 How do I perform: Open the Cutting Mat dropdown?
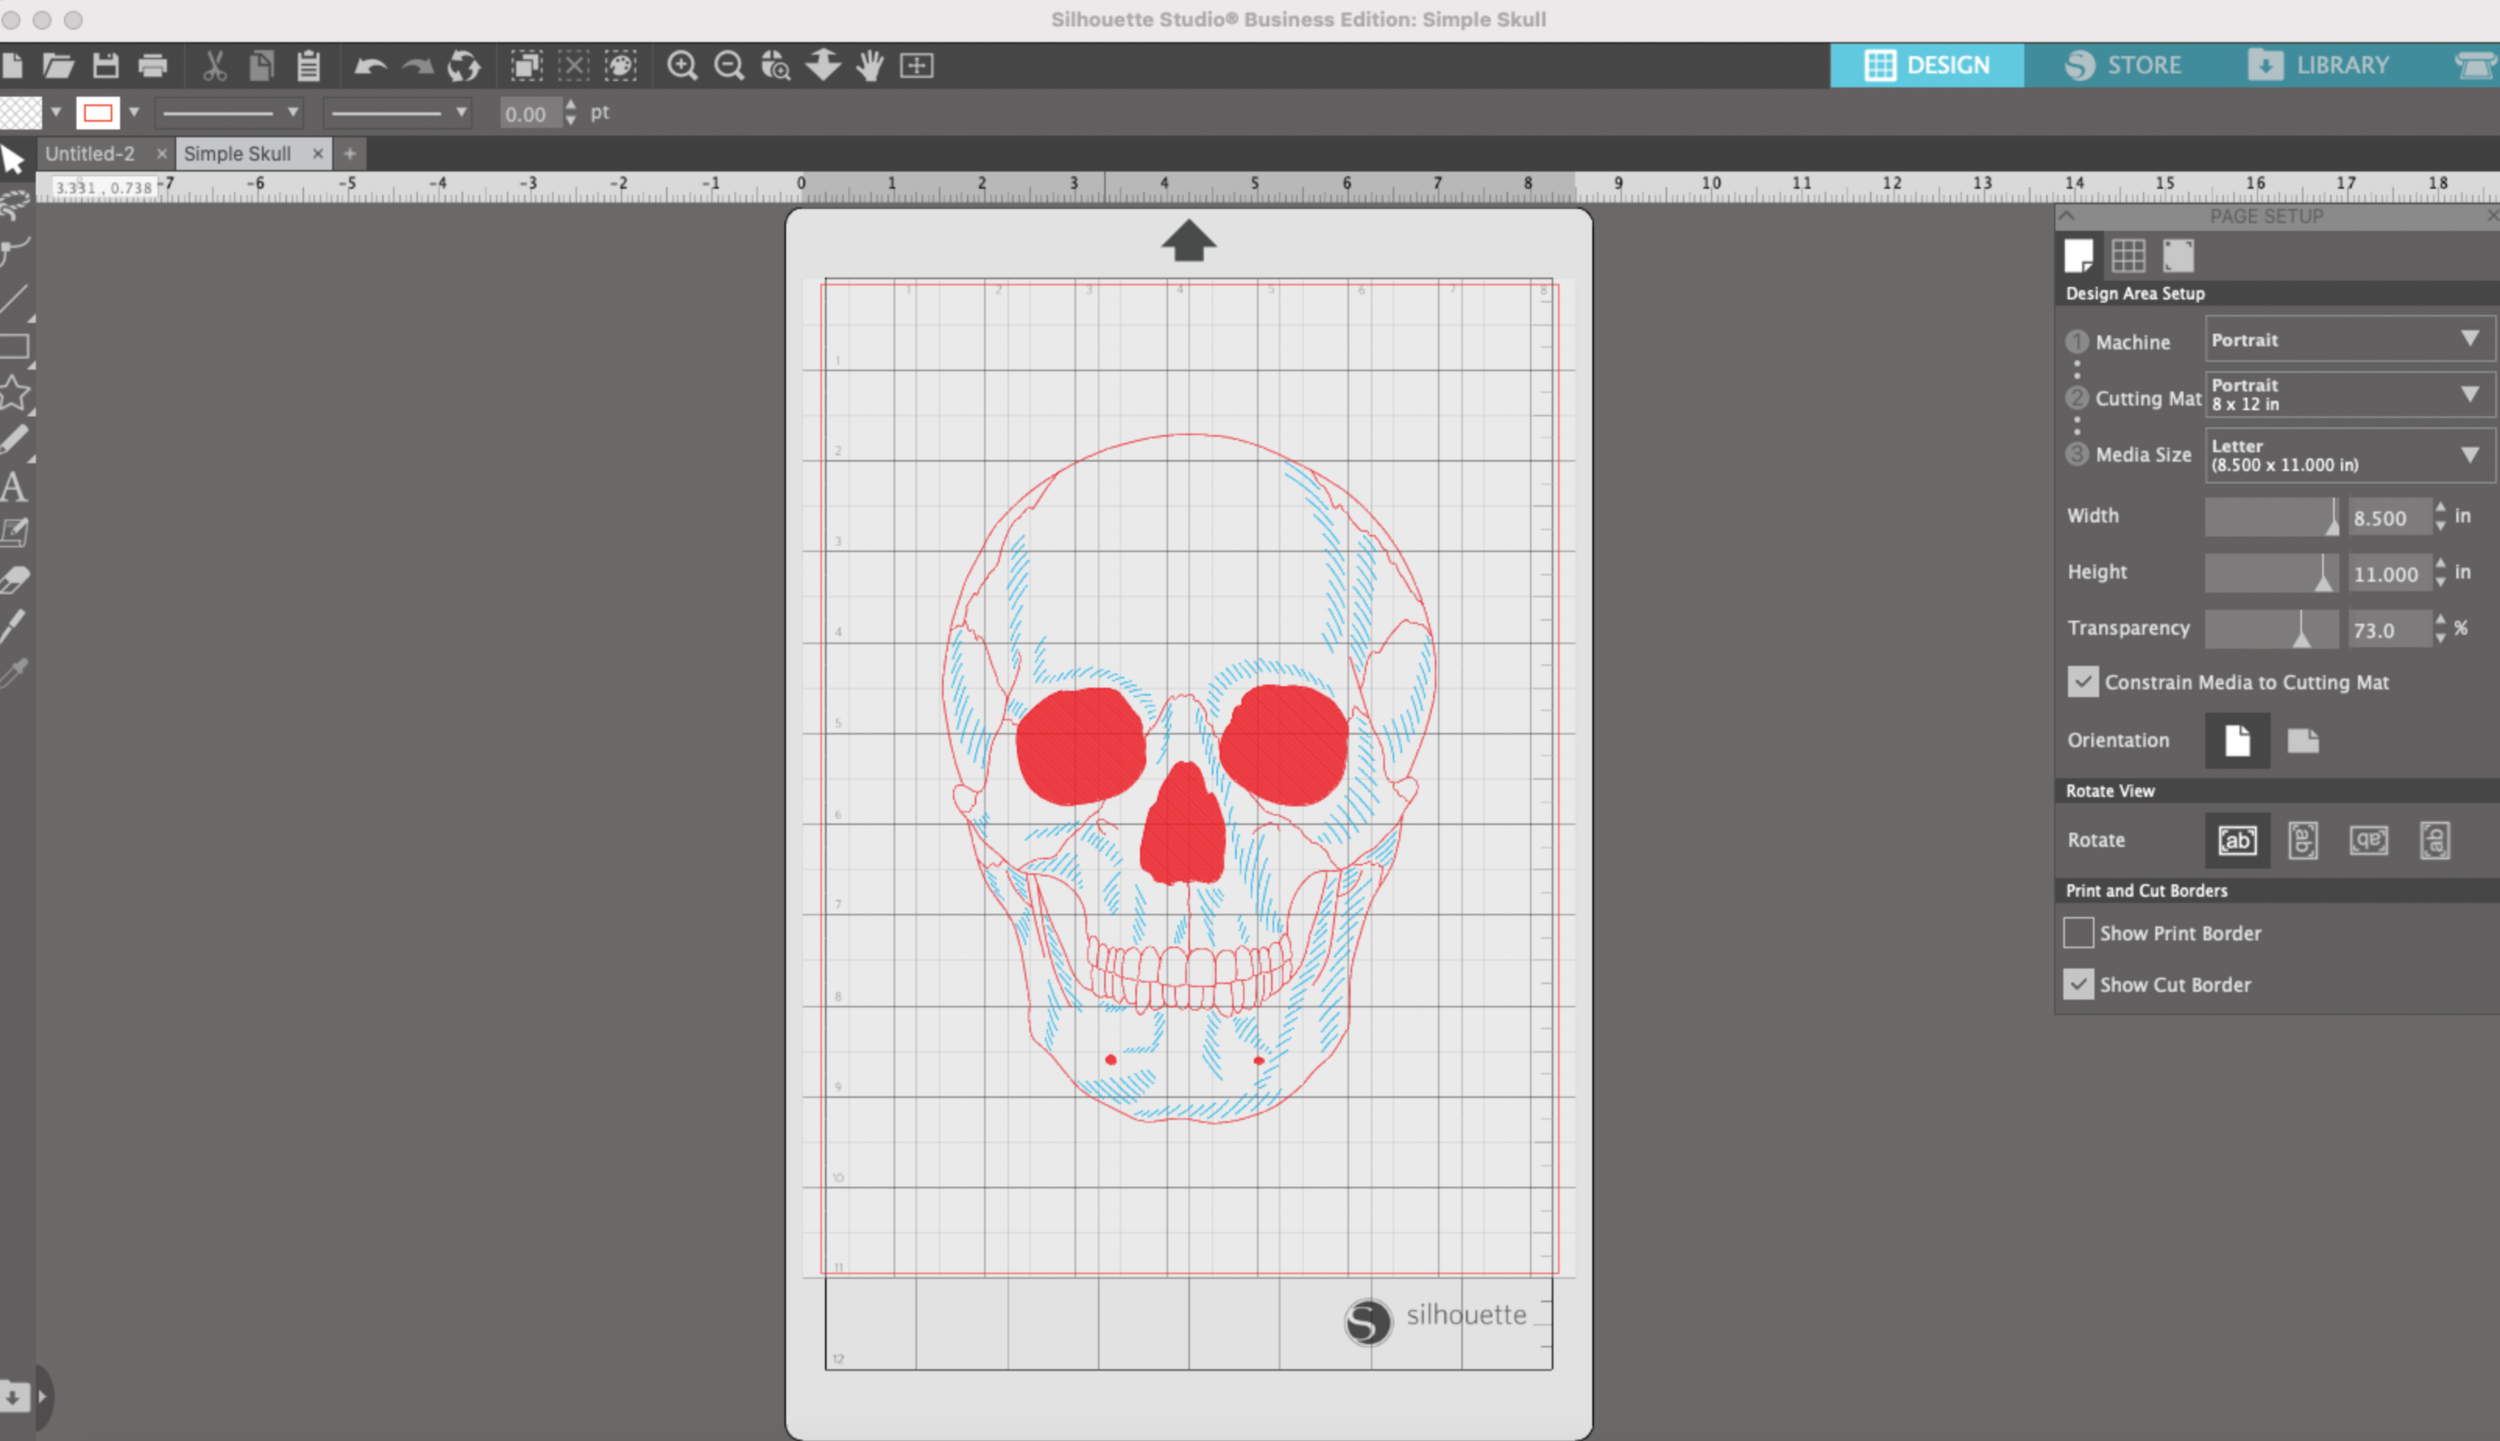point(2348,396)
